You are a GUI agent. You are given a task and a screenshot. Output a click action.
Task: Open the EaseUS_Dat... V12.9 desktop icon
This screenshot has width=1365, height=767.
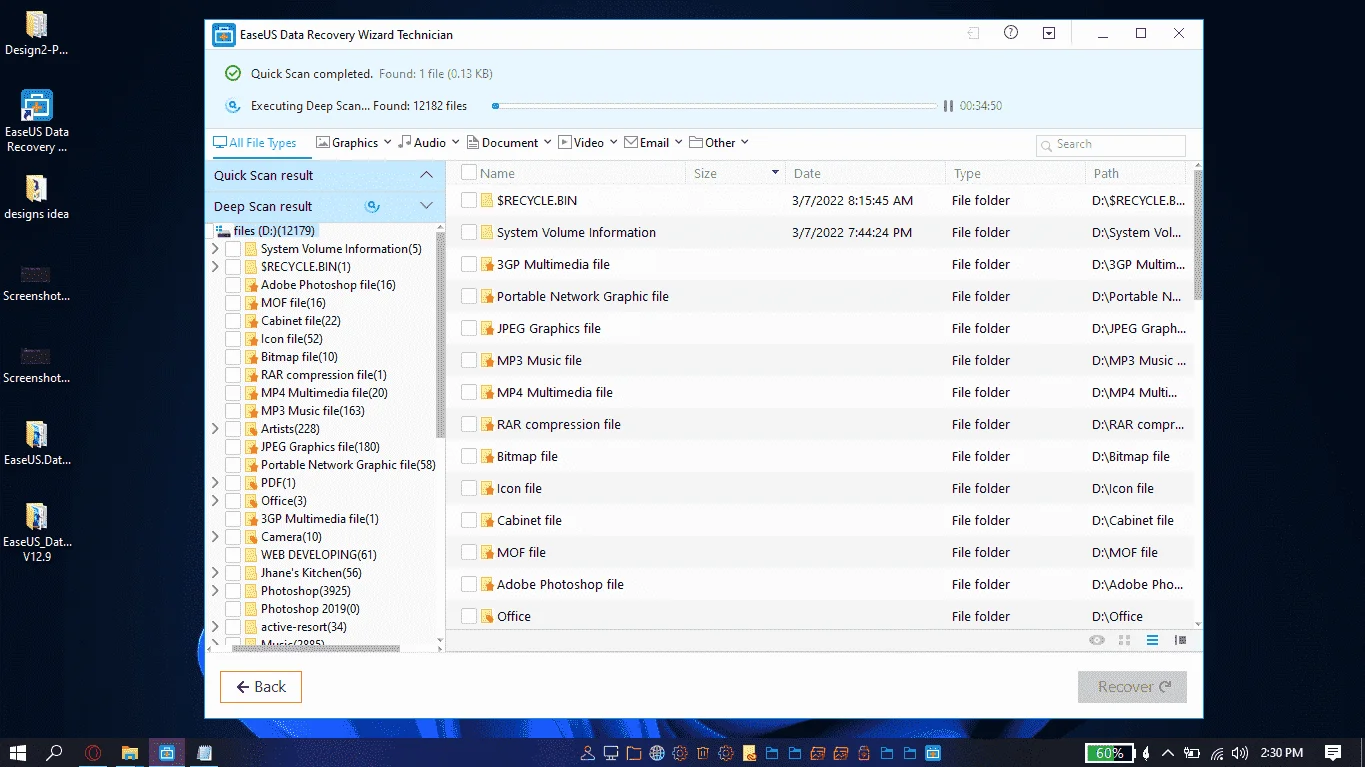[37, 533]
